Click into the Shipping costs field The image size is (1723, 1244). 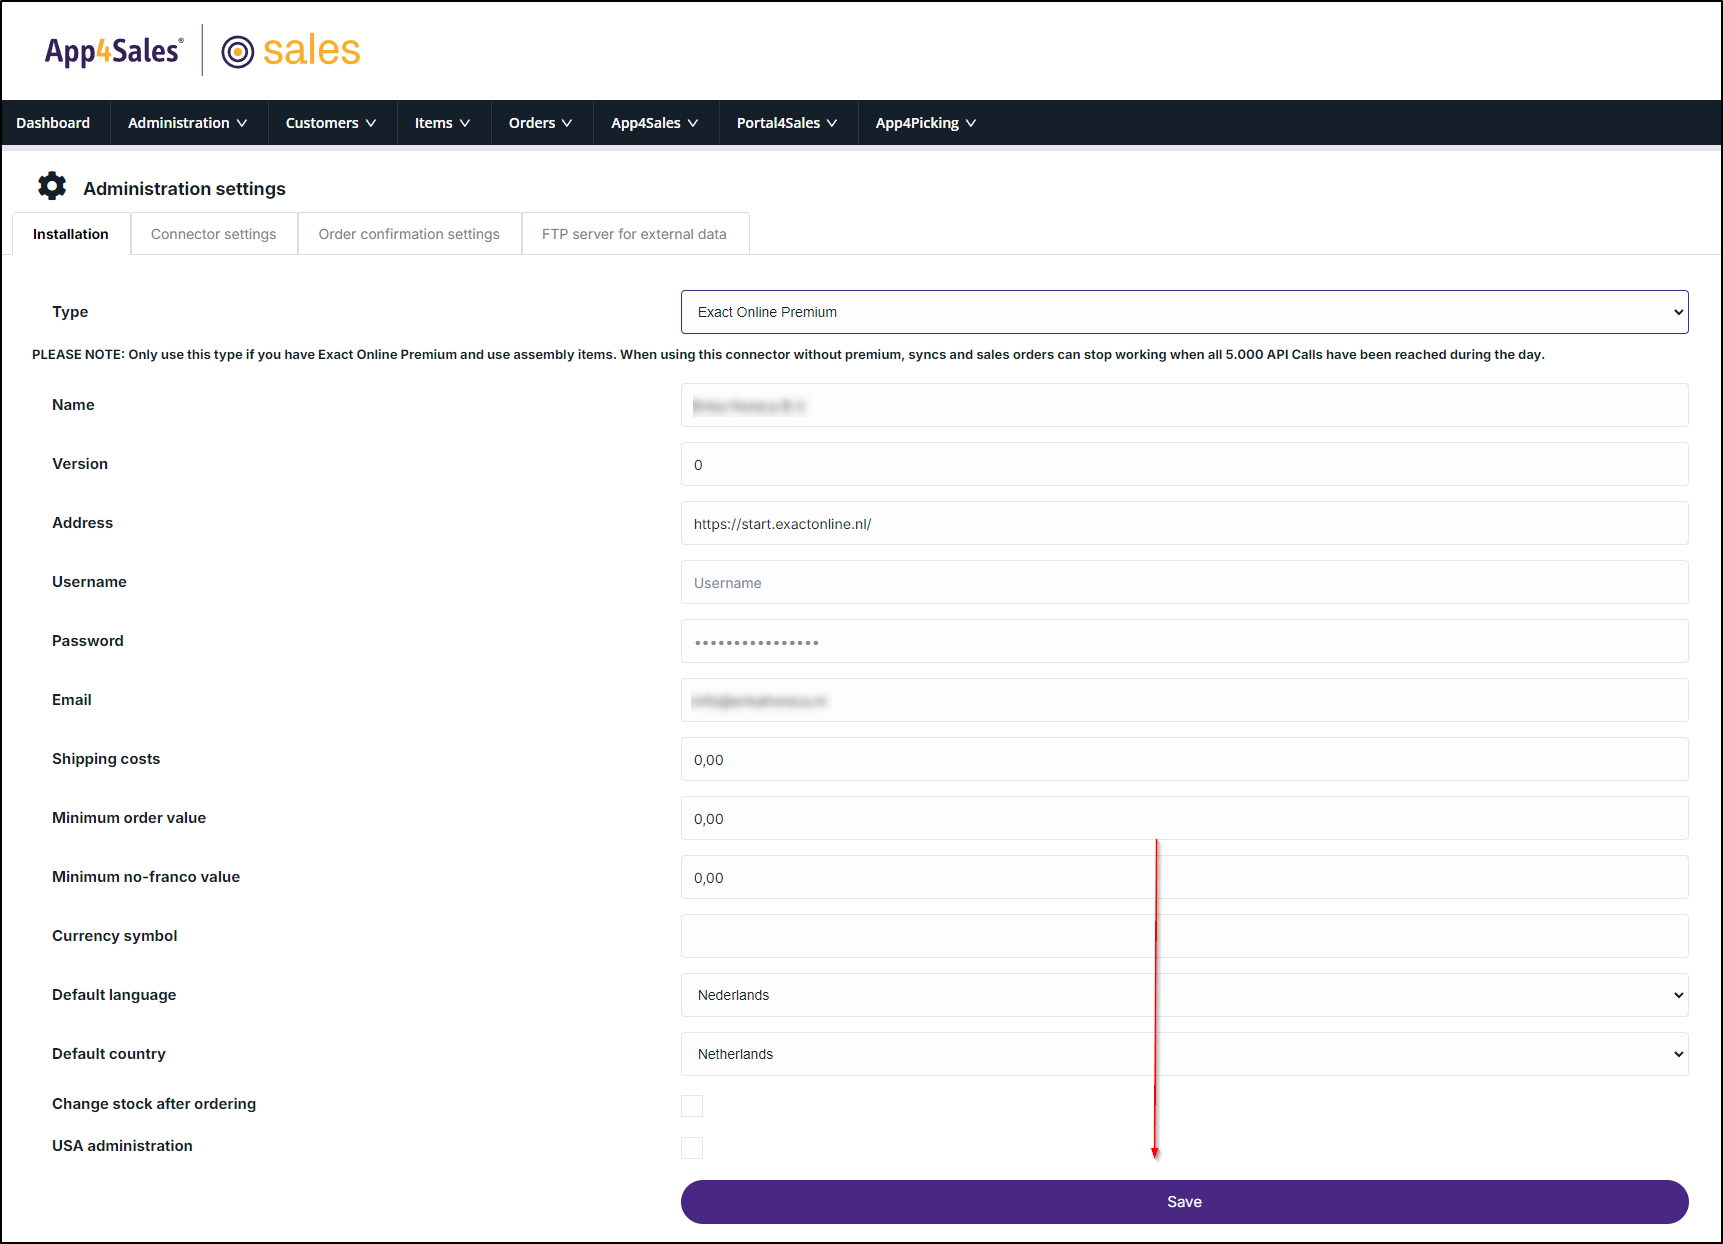[1184, 759]
